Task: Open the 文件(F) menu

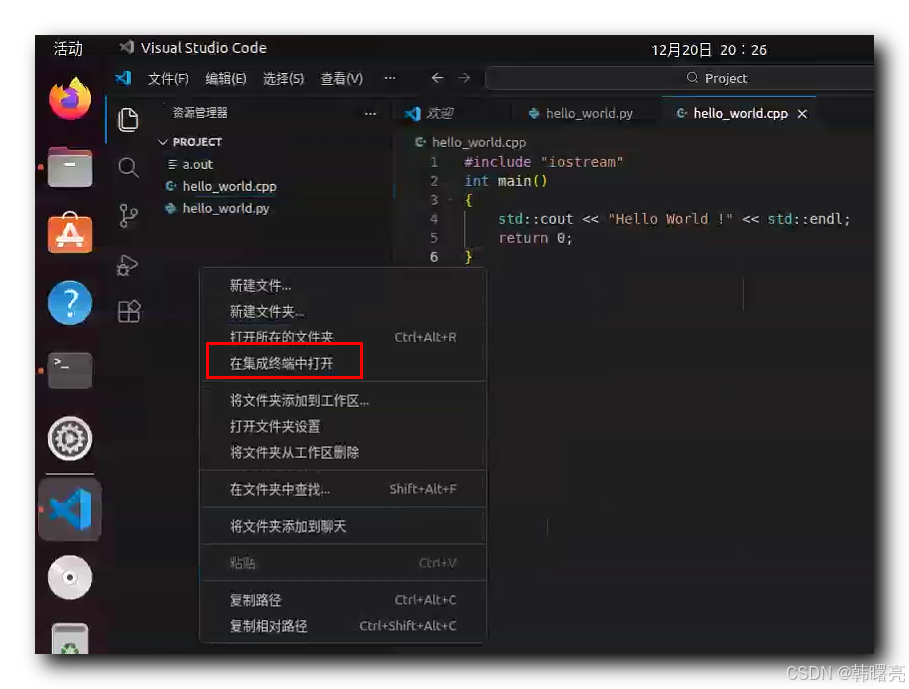Action: [x=168, y=78]
